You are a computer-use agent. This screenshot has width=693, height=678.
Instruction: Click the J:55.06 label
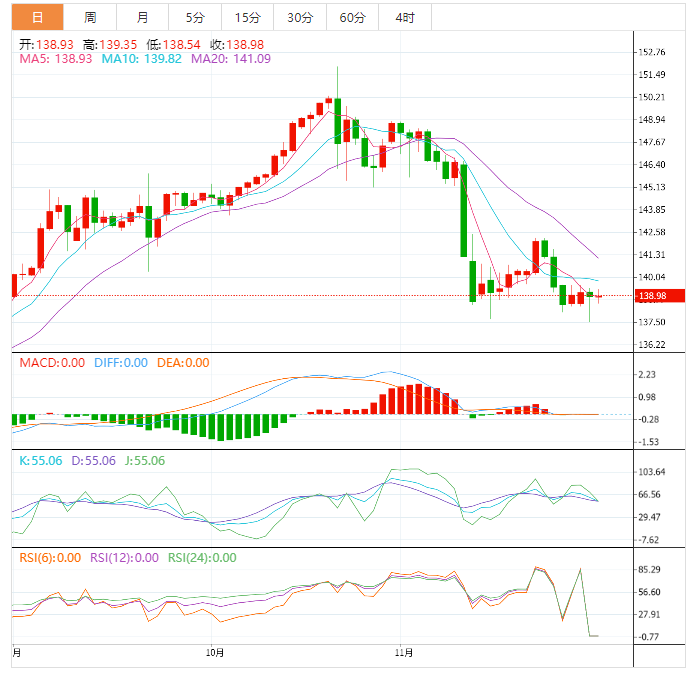click(x=145, y=461)
